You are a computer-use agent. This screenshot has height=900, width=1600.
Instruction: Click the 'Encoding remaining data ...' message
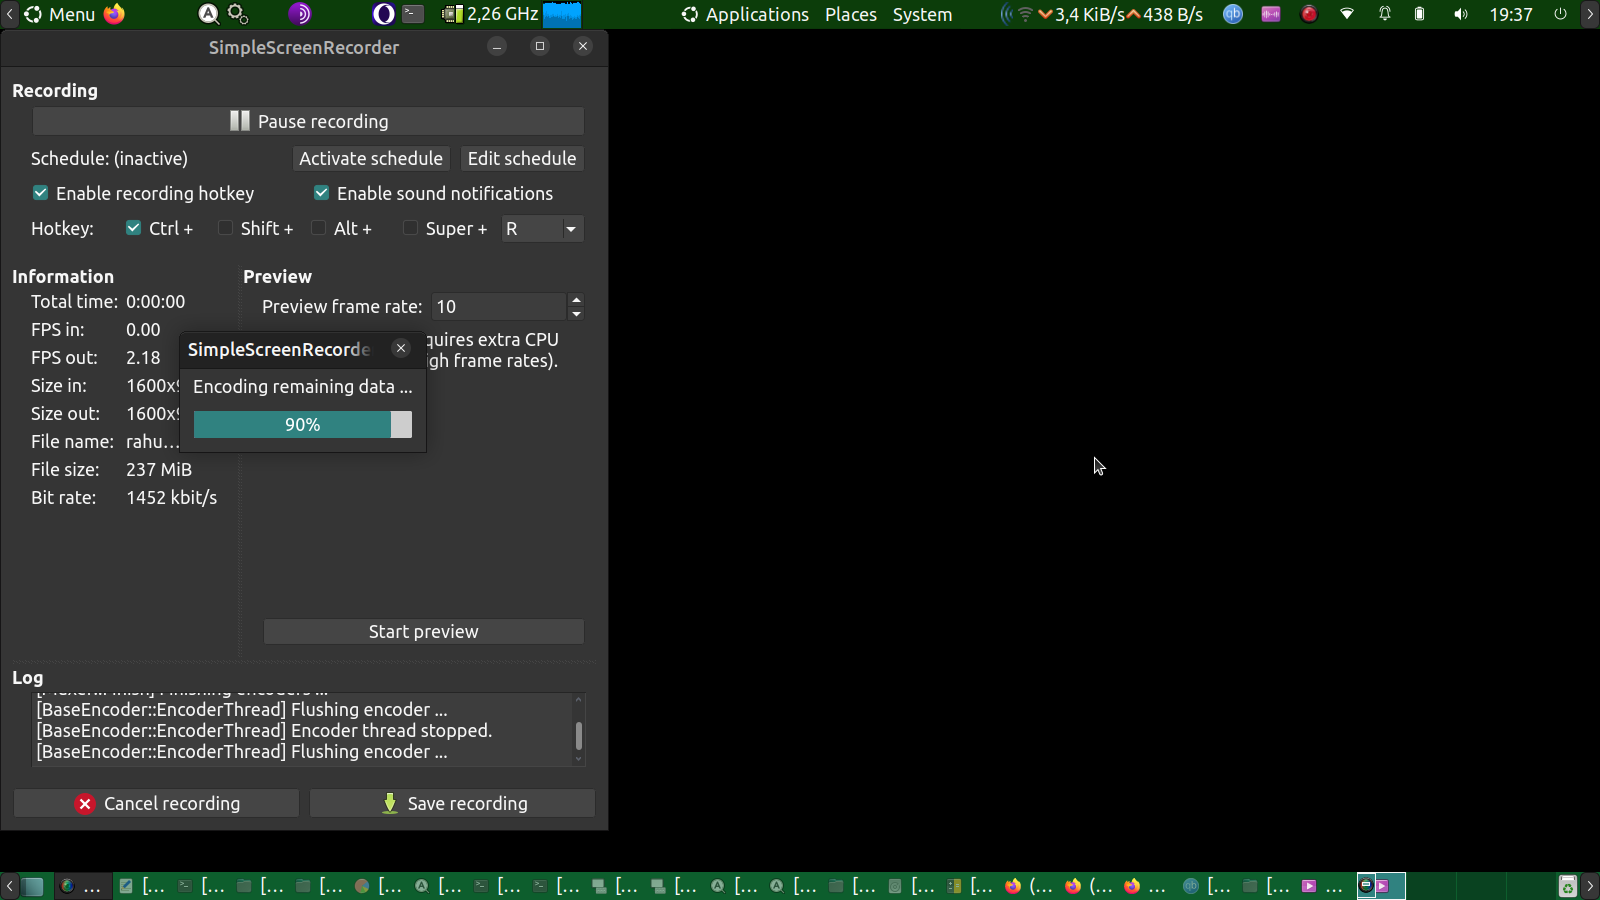303,387
